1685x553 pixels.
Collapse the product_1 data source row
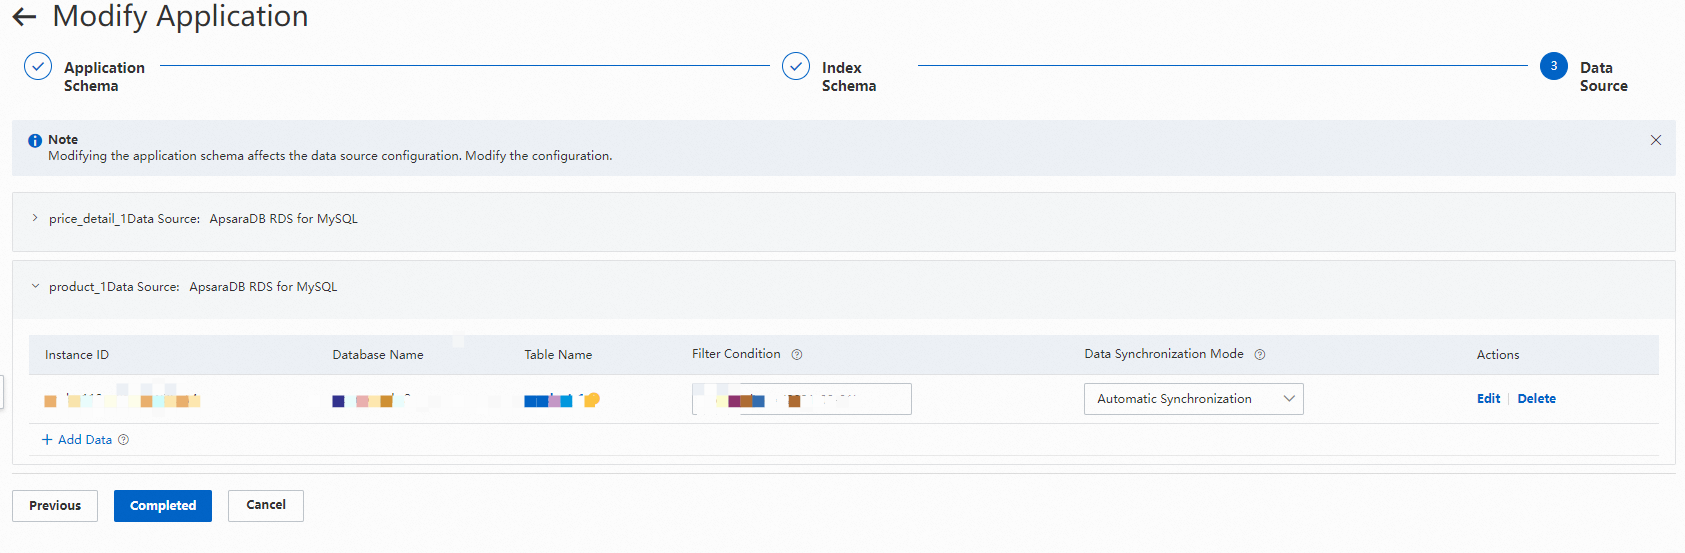[x=35, y=286]
